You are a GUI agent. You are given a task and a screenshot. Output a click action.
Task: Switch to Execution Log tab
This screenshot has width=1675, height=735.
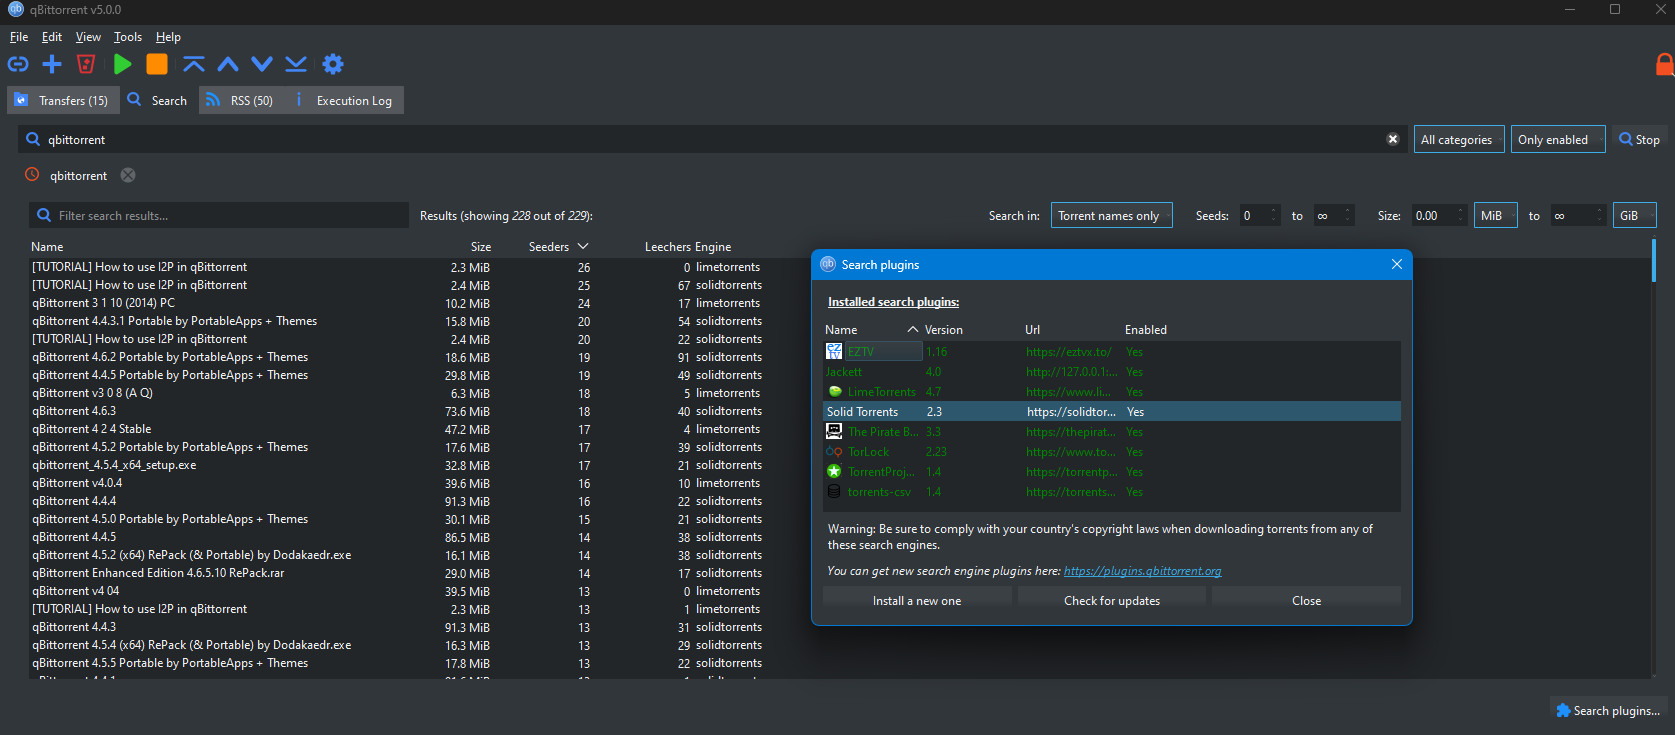345,100
